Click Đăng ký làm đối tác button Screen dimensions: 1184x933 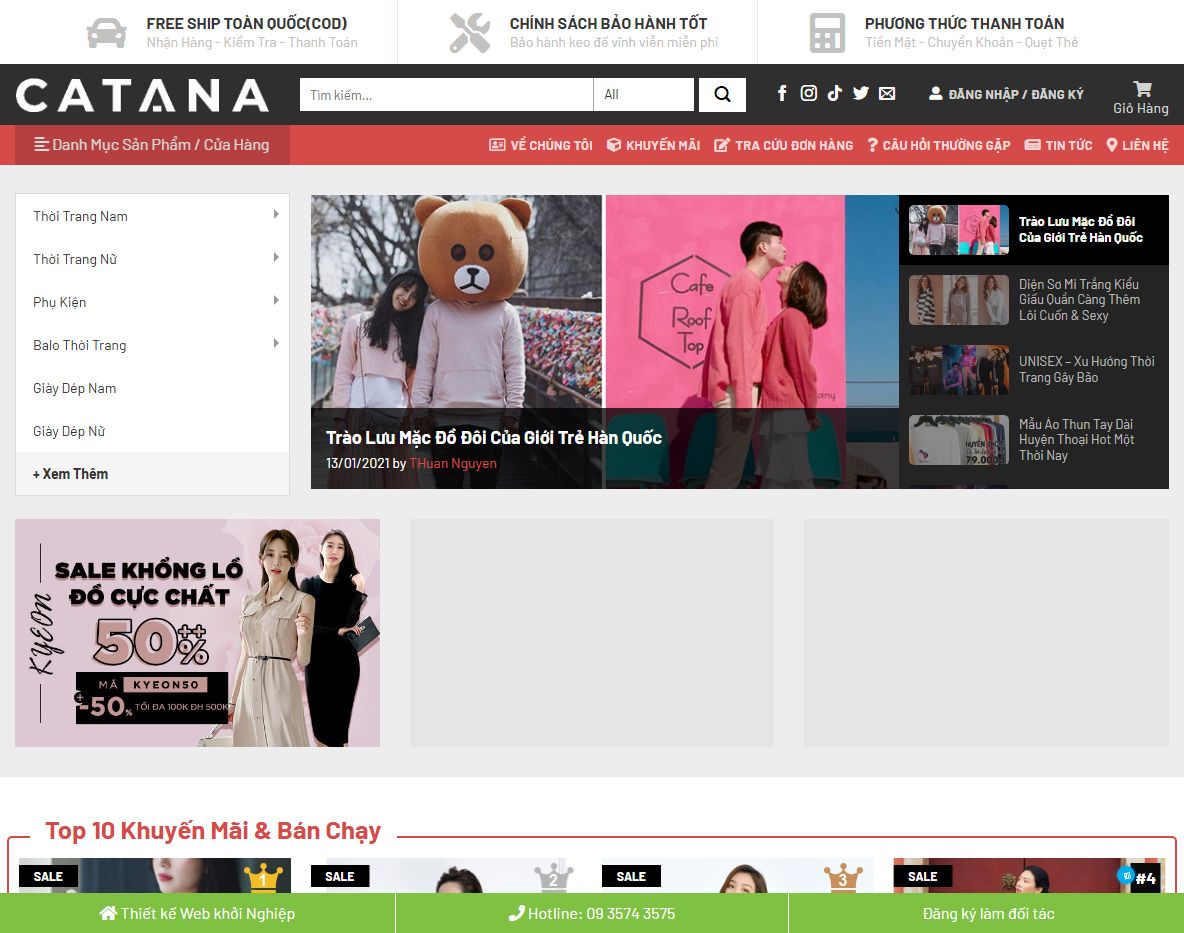pos(987,913)
